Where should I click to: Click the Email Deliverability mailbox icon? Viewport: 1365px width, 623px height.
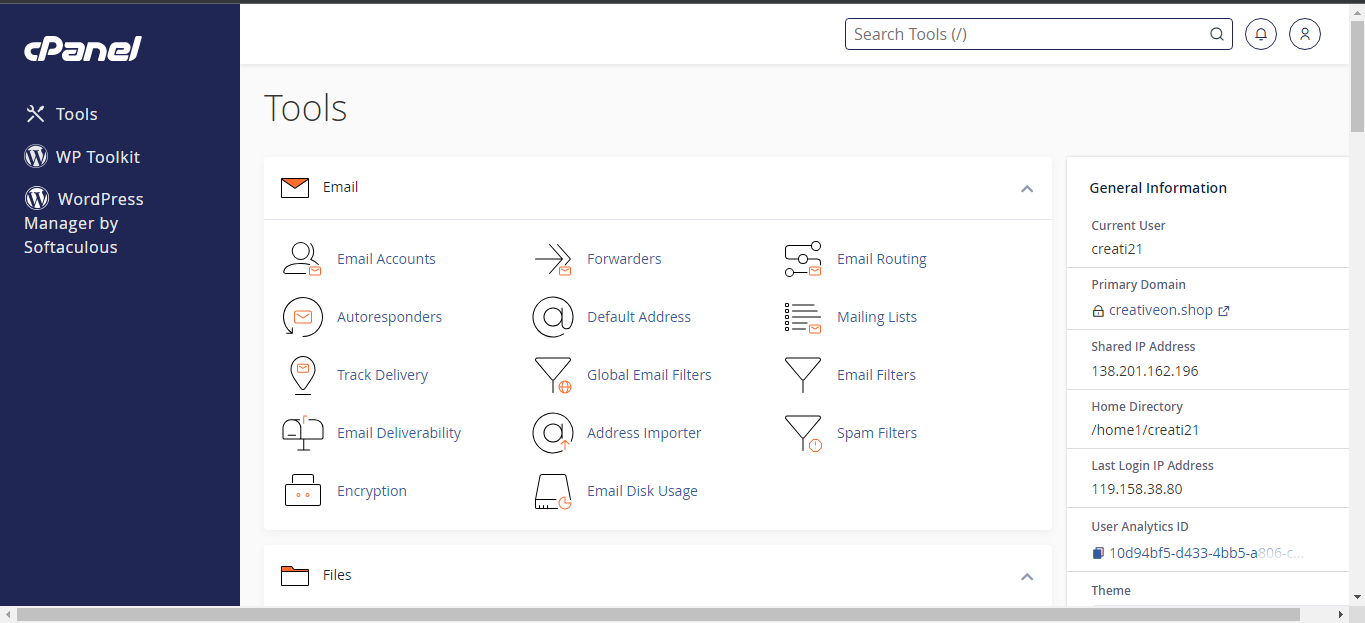[x=302, y=433]
